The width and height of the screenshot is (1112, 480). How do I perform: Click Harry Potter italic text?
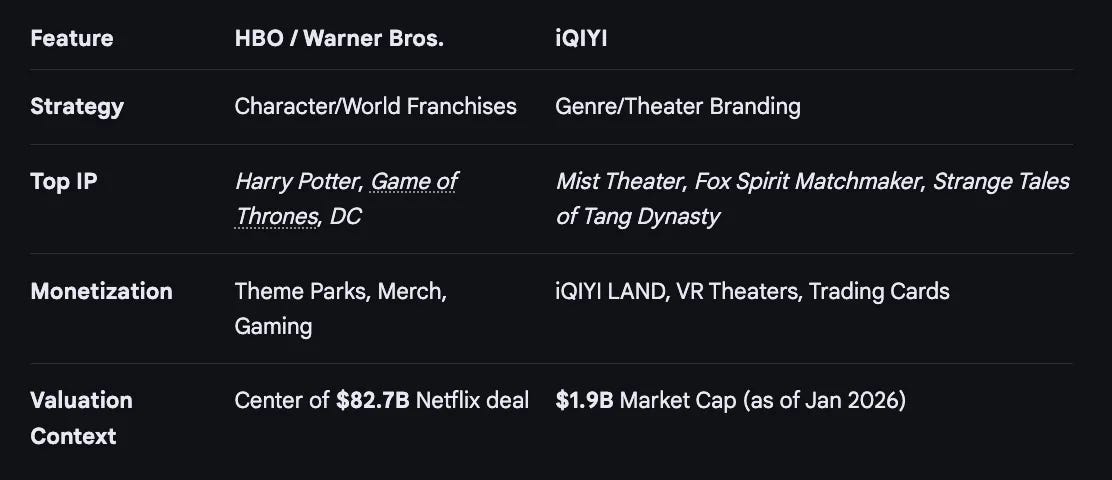[299, 182]
